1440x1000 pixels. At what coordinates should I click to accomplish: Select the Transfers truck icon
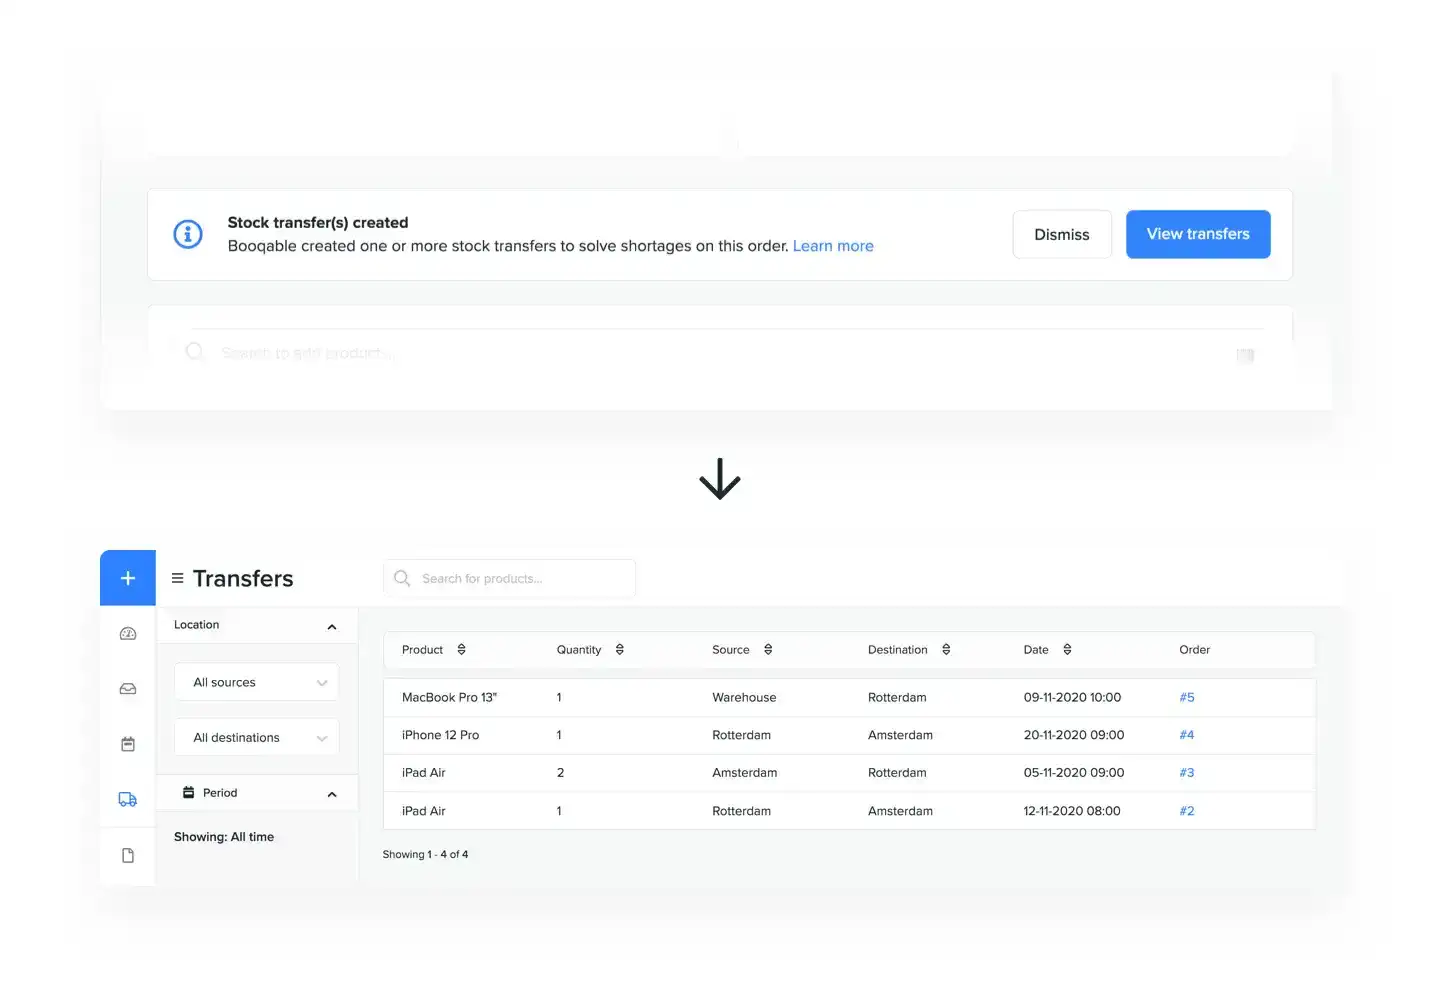click(127, 799)
